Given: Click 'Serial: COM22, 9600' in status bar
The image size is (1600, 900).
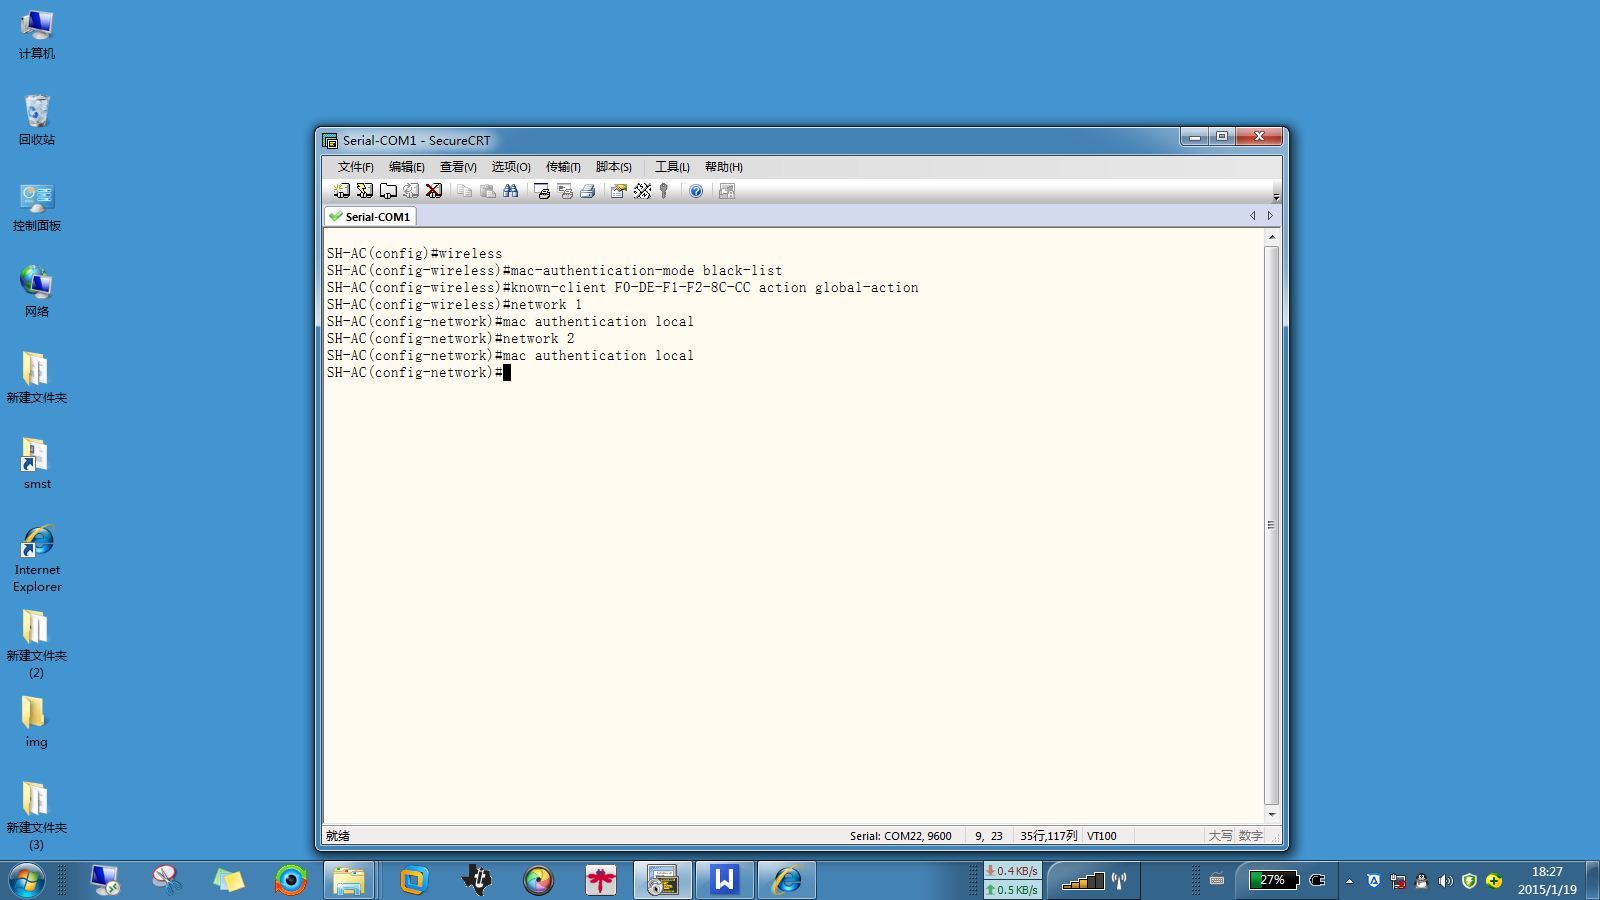Looking at the screenshot, I should click(x=901, y=836).
